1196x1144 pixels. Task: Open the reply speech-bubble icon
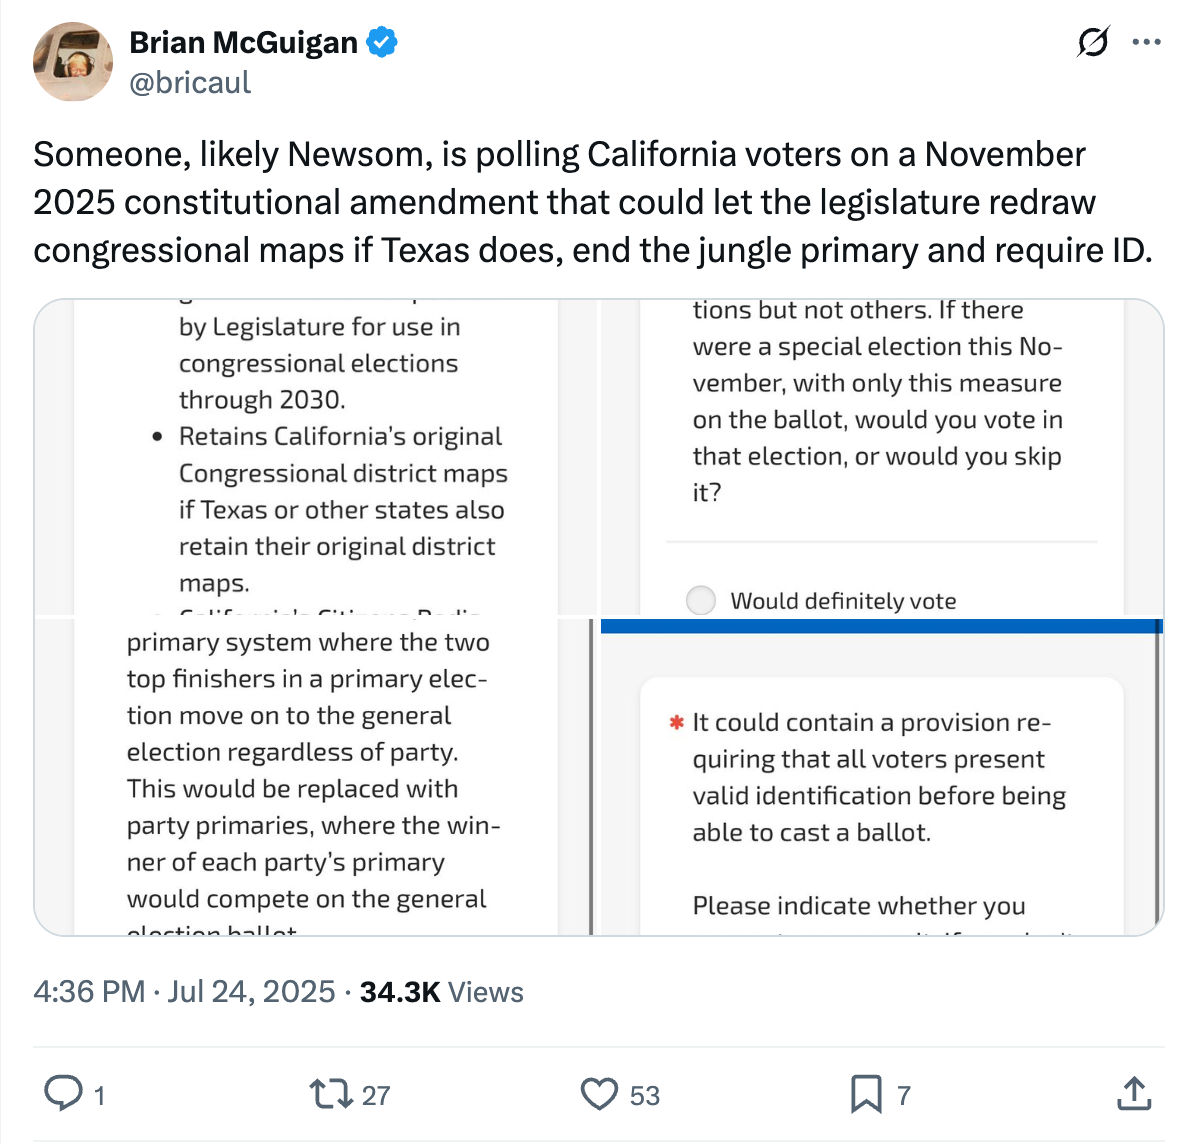62,1094
